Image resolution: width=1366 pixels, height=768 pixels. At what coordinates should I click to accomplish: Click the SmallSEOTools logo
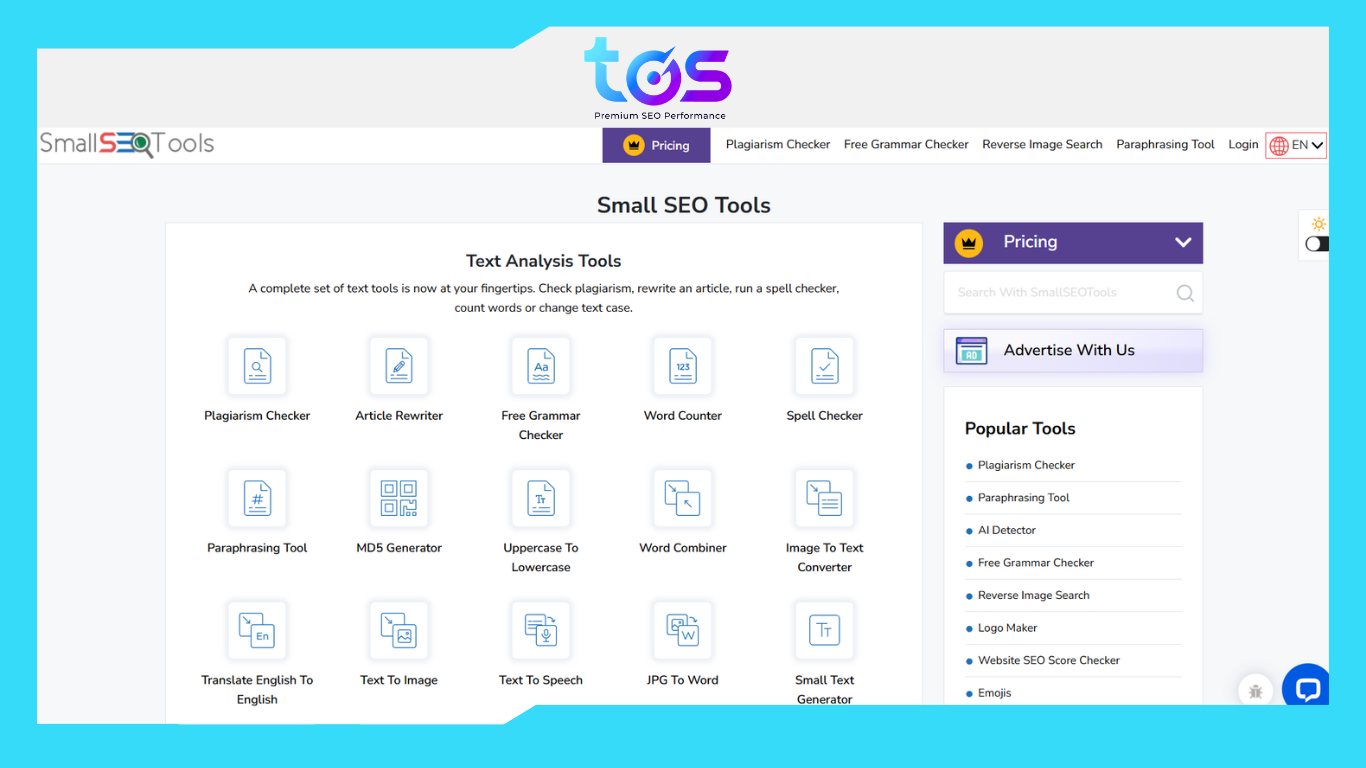click(127, 144)
